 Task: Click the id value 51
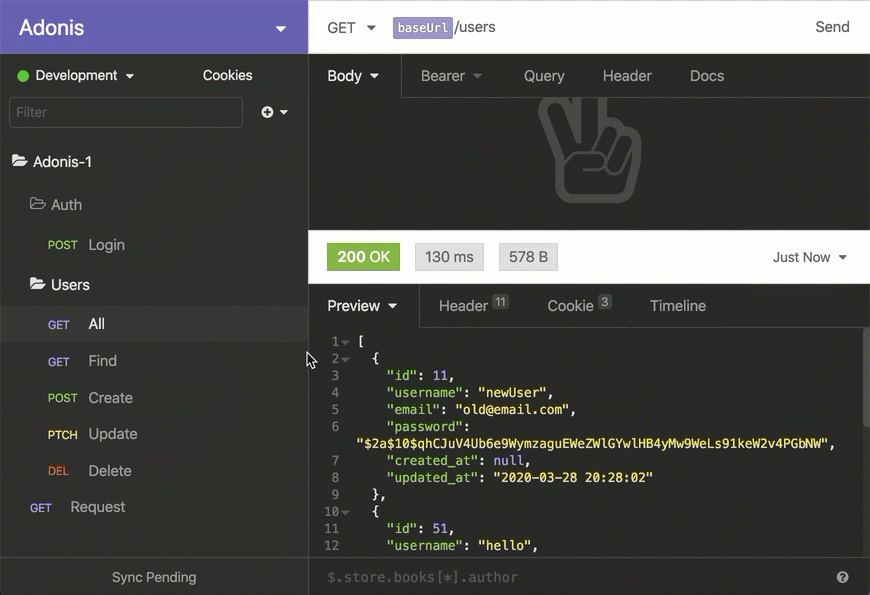440,528
